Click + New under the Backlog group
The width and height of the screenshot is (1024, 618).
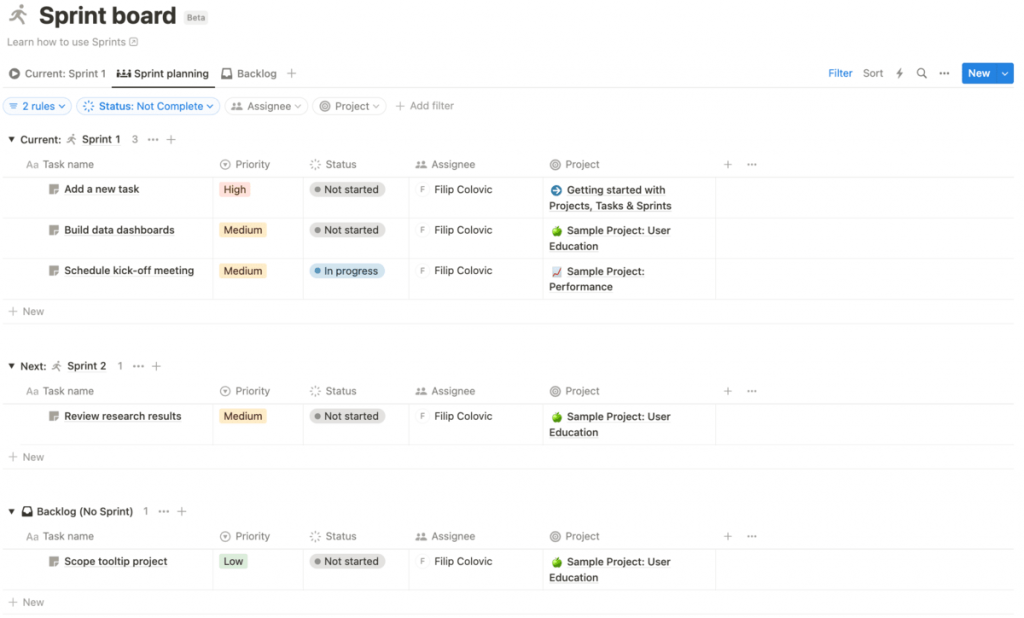pyautogui.click(x=27, y=602)
